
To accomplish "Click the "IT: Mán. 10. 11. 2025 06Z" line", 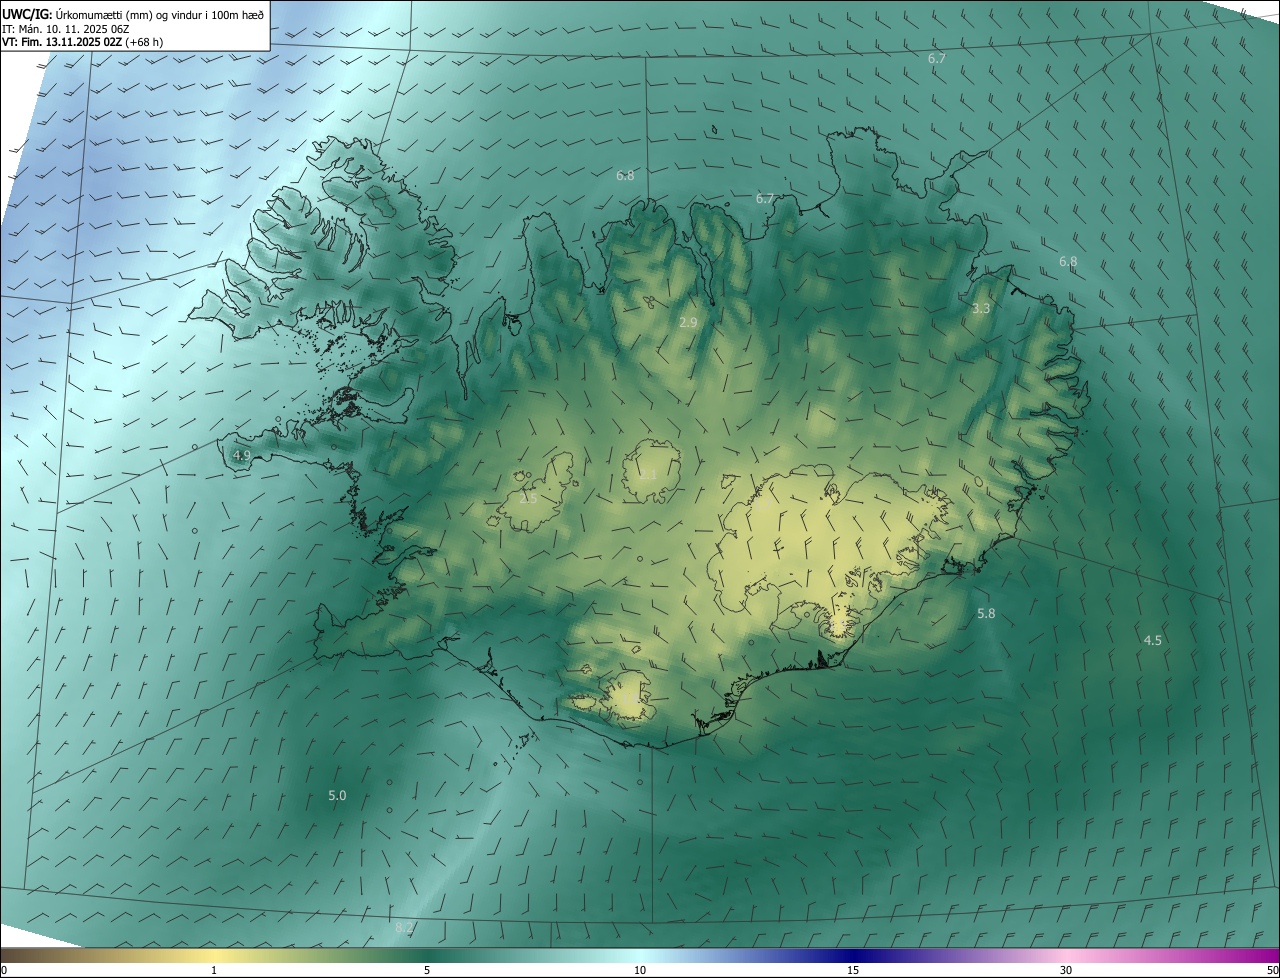I will [65, 29].
